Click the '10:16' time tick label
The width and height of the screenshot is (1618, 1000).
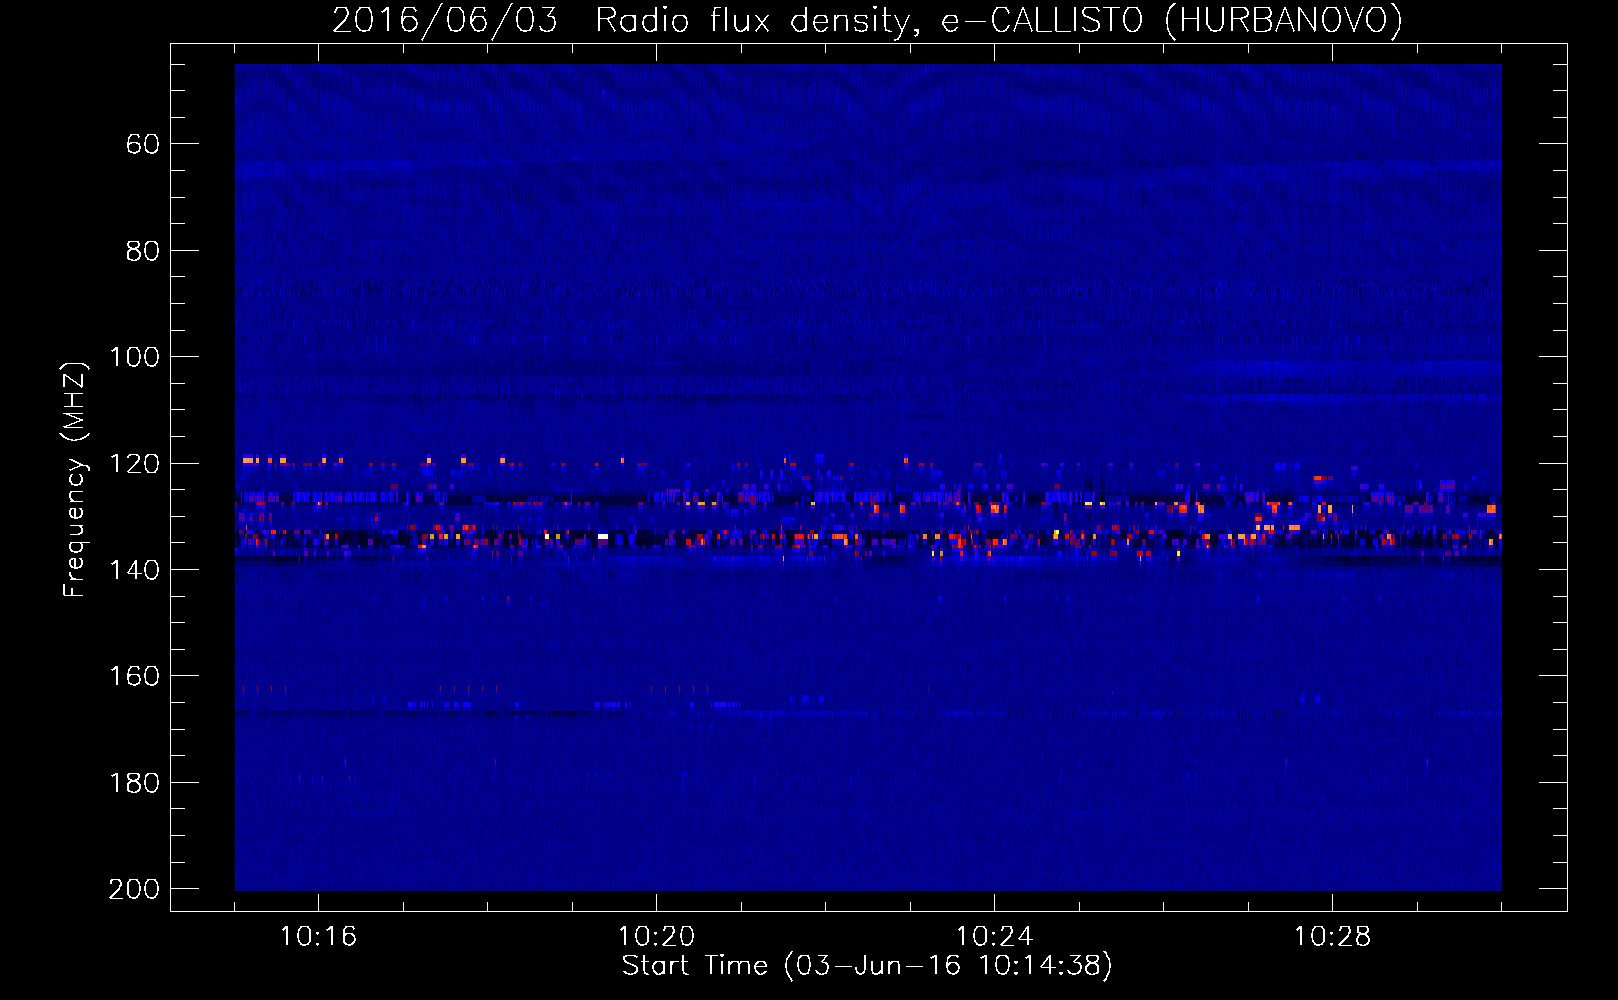(318, 937)
